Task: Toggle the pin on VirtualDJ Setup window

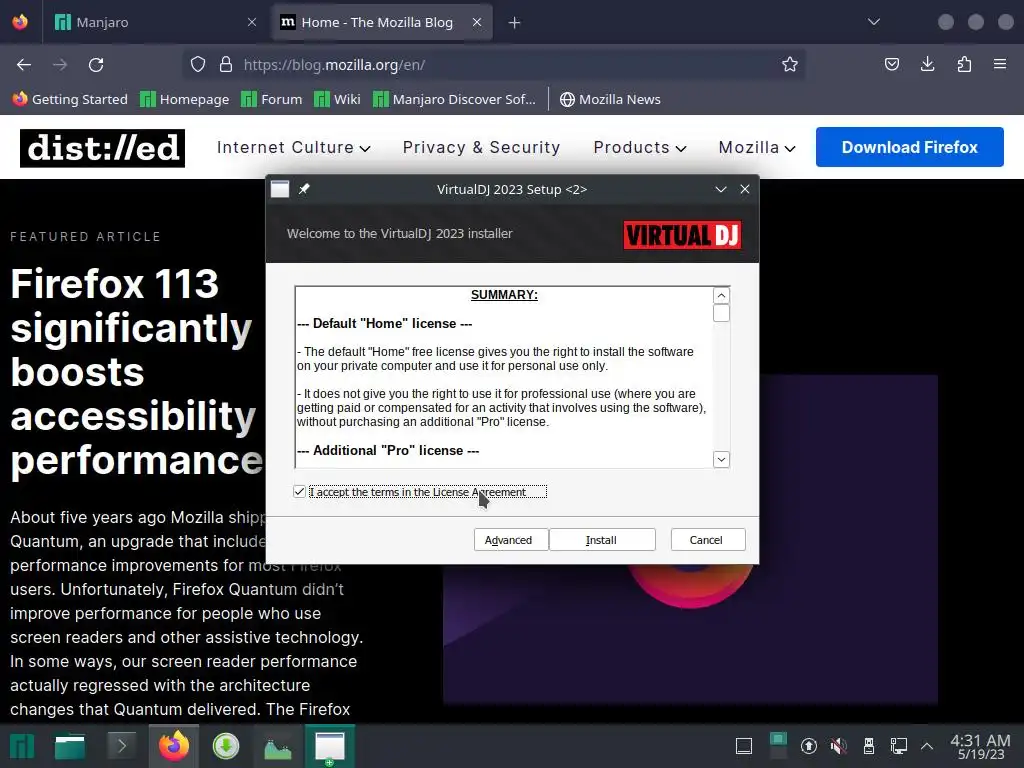Action: click(x=304, y=189)
